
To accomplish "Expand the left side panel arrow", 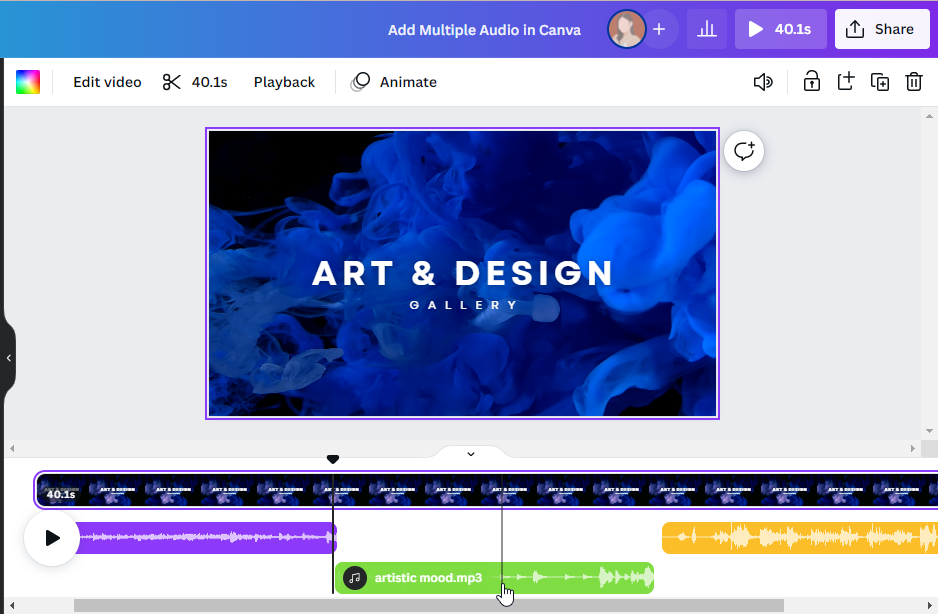I will [8, 358].
